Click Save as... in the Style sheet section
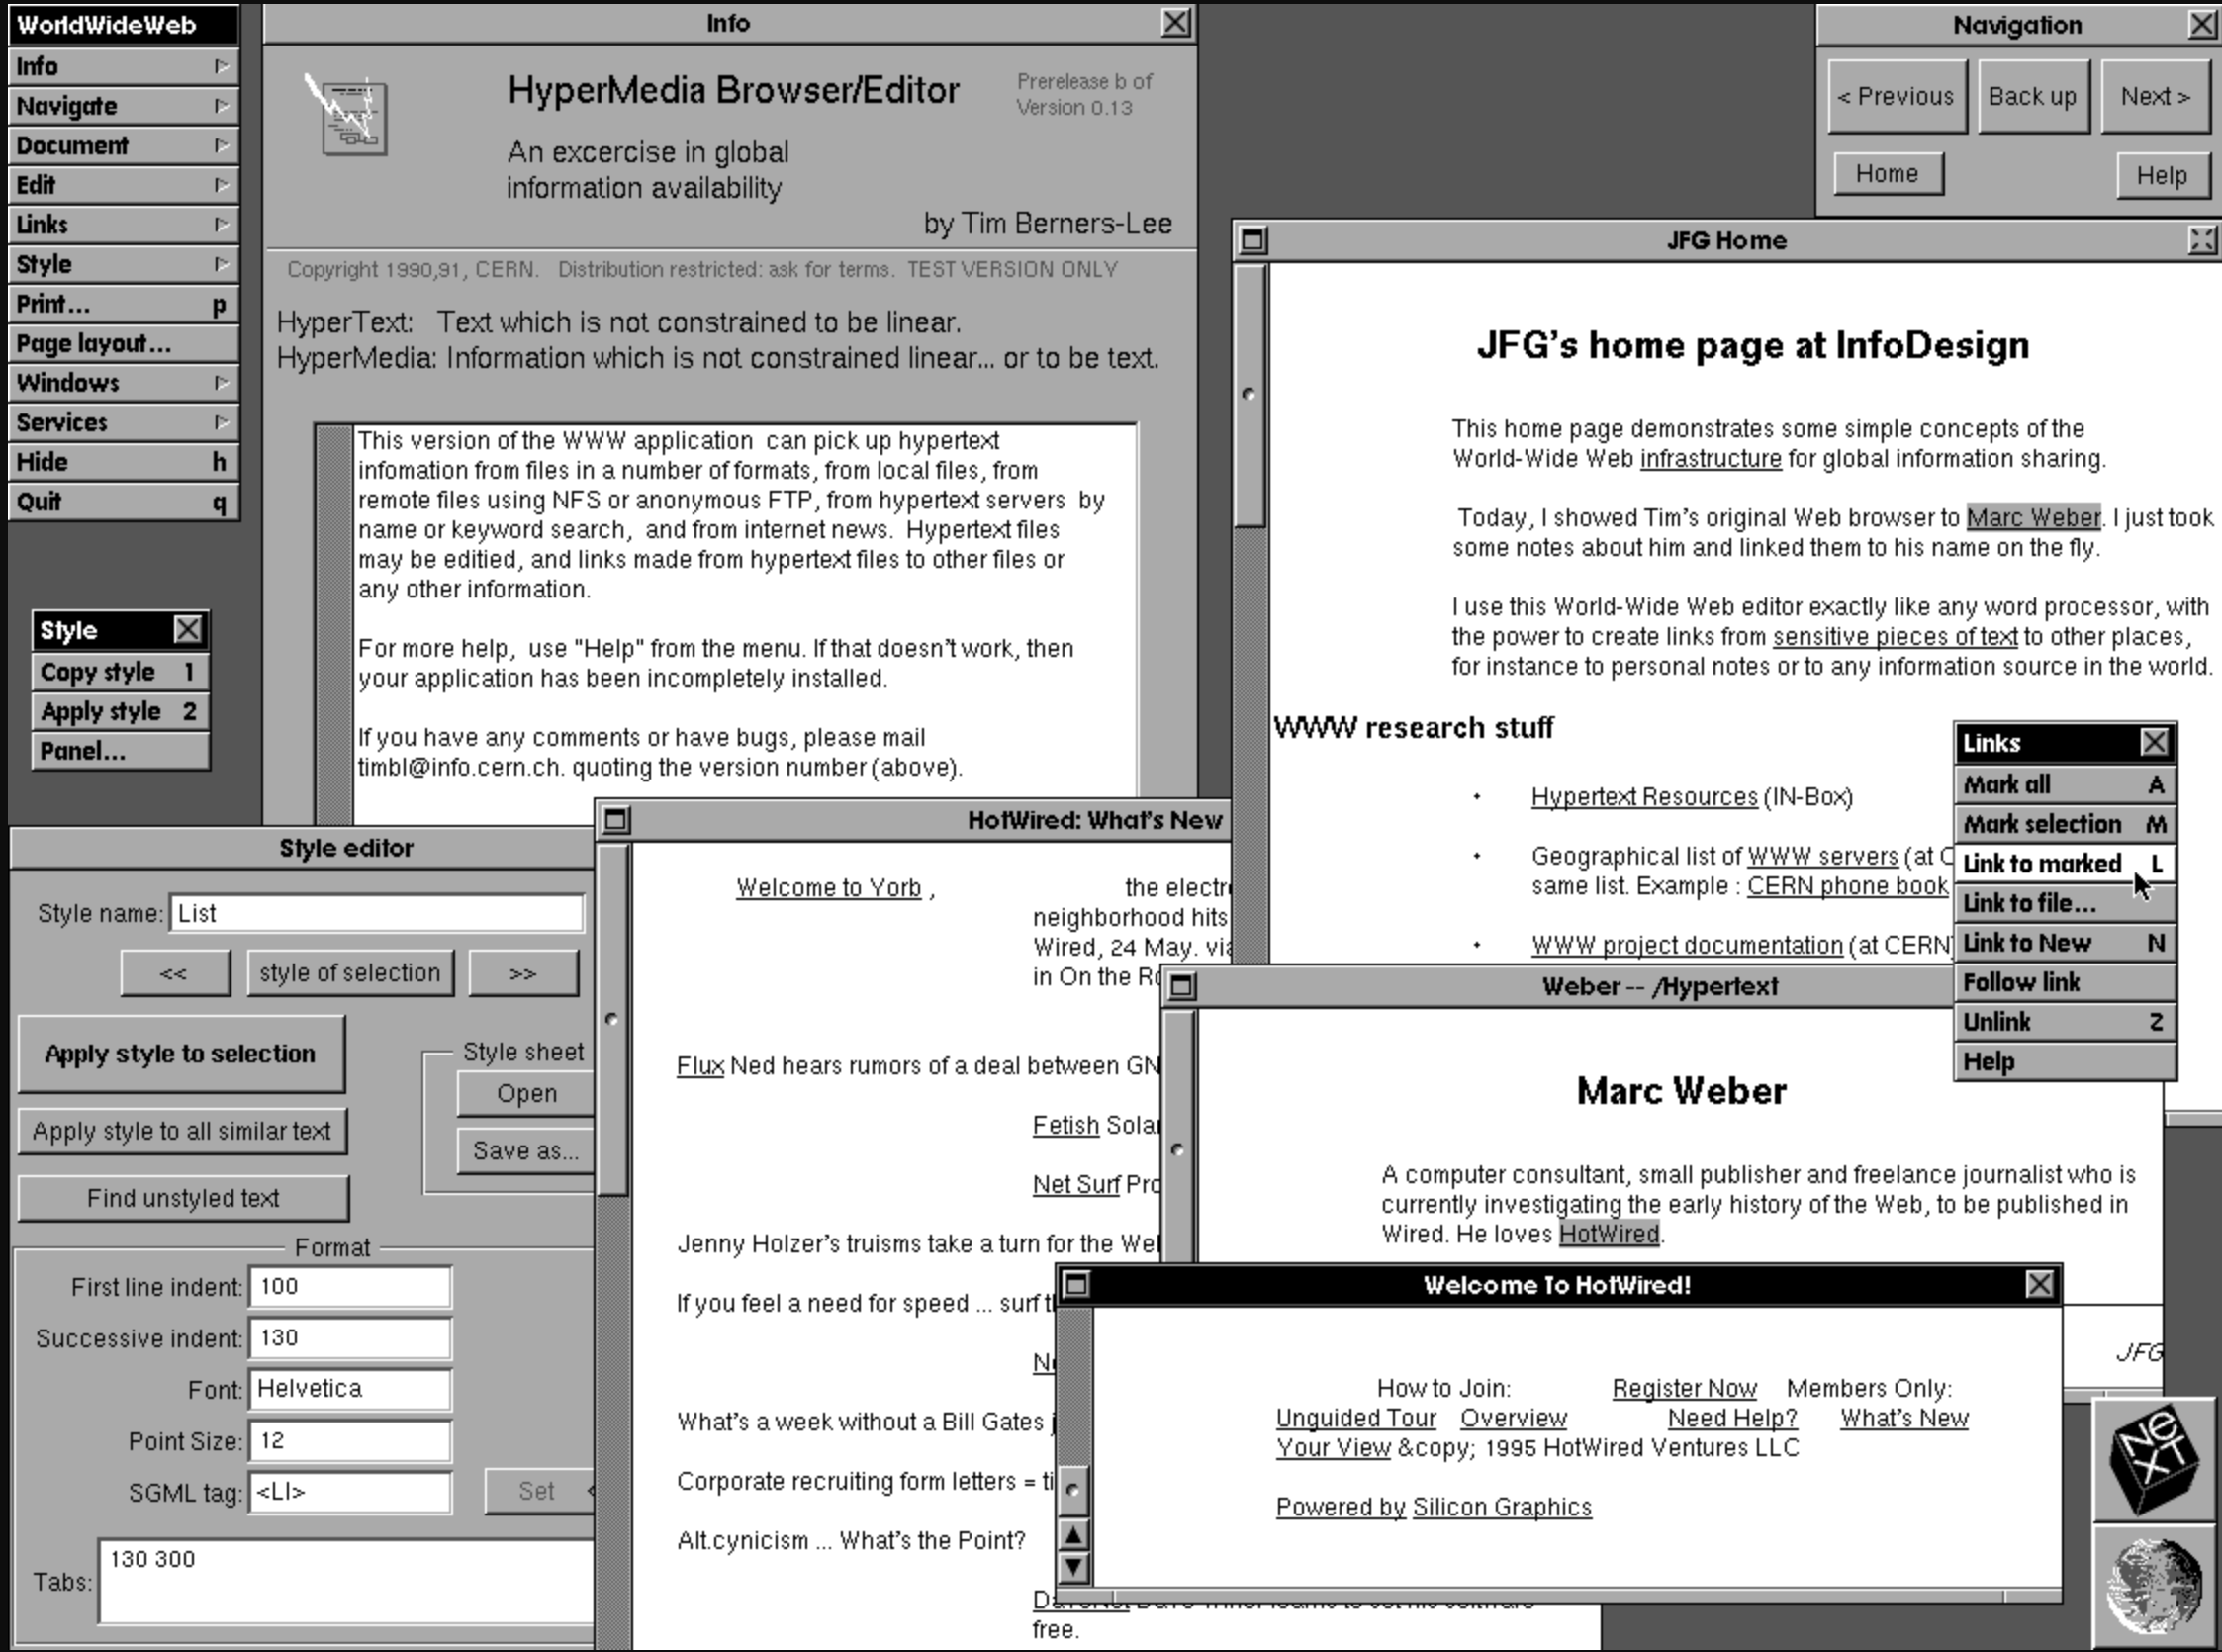Screen dimensions: 2222x1652 (525, 1149)
